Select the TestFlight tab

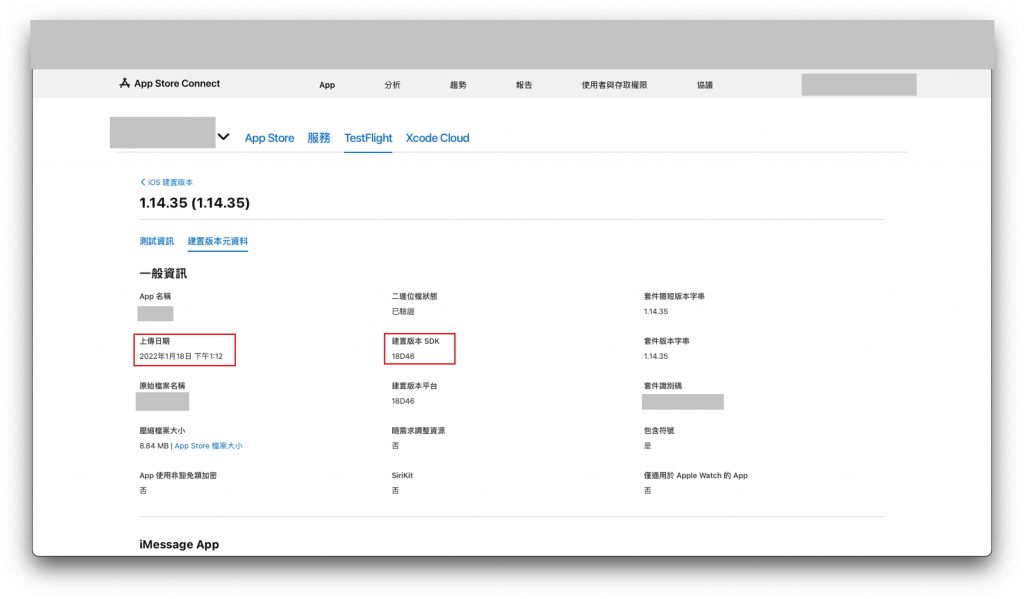(368, 138)
